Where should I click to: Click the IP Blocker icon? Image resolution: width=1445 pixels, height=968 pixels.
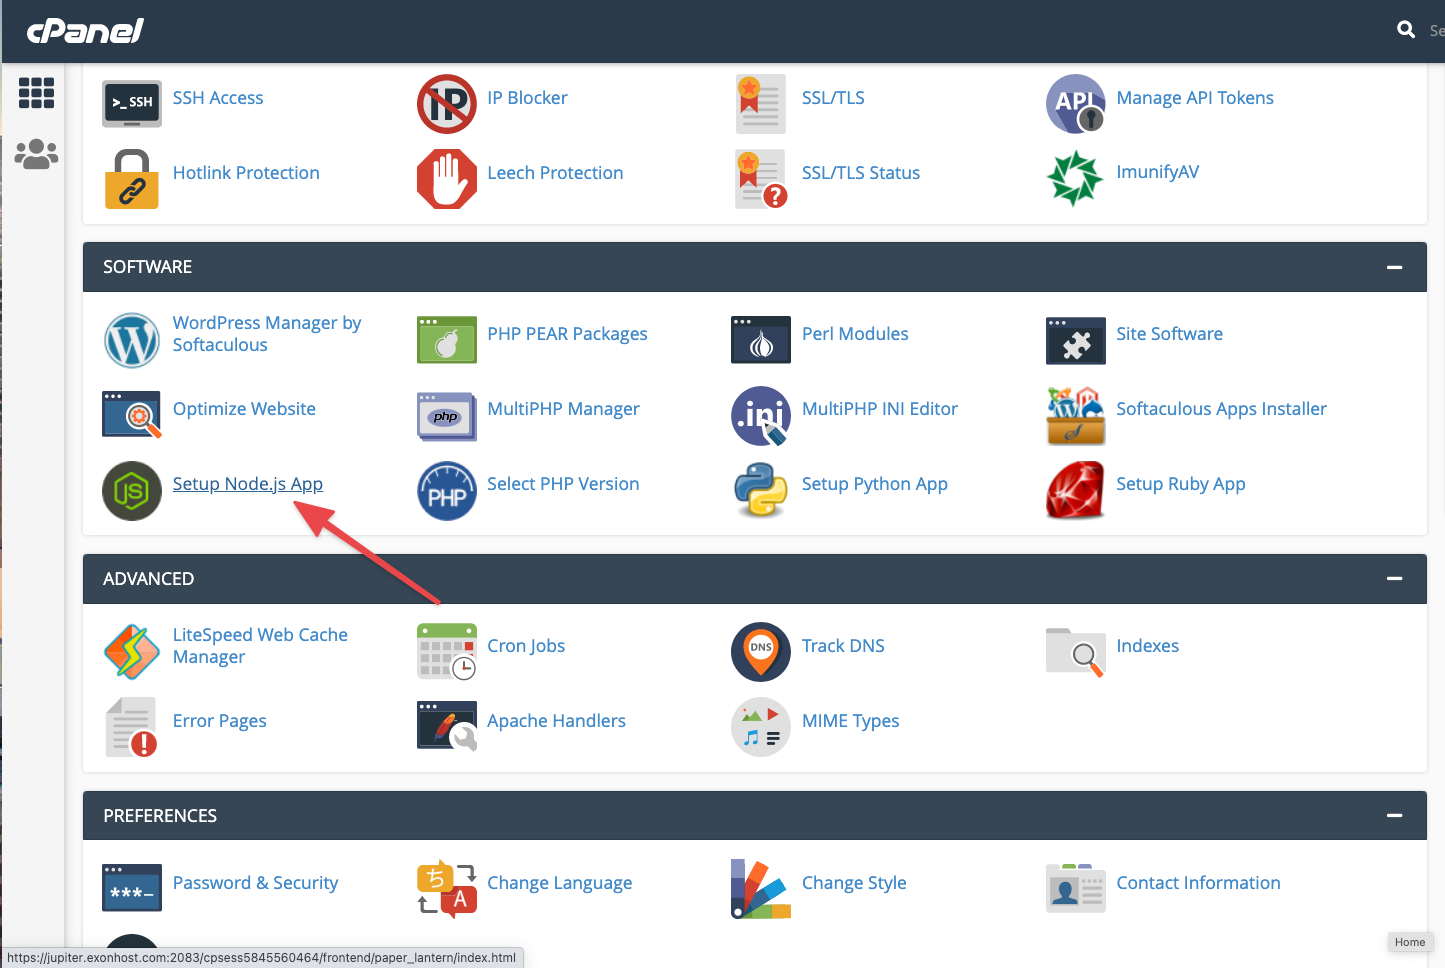(447, 103)
